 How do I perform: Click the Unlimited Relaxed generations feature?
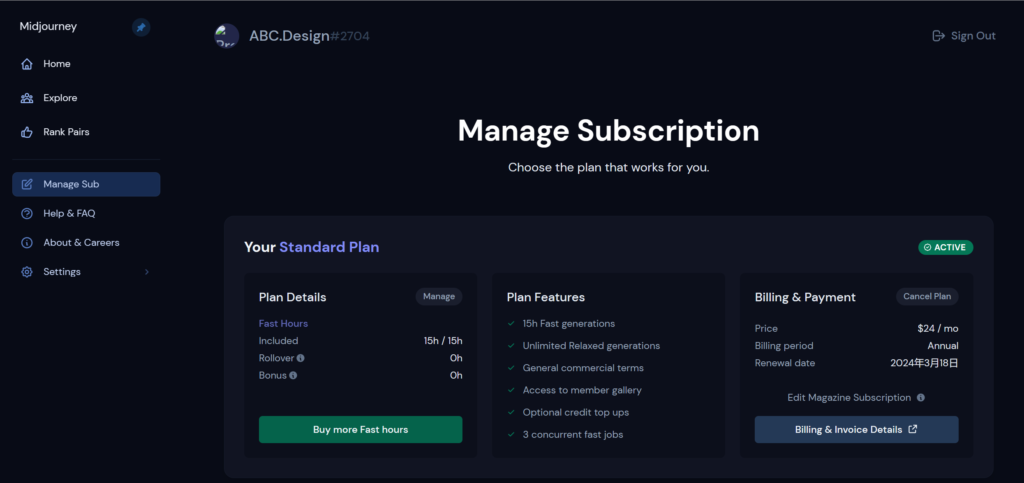coord(591,346)
